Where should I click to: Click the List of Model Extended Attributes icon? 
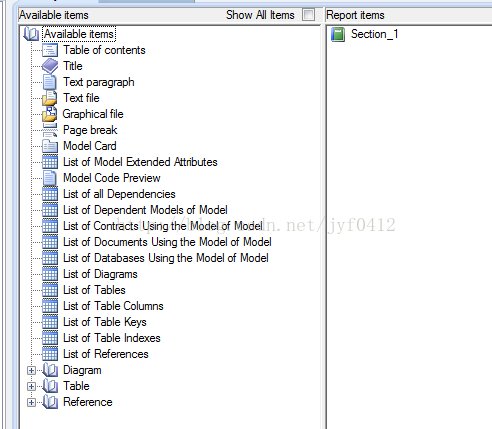(50, 162)
